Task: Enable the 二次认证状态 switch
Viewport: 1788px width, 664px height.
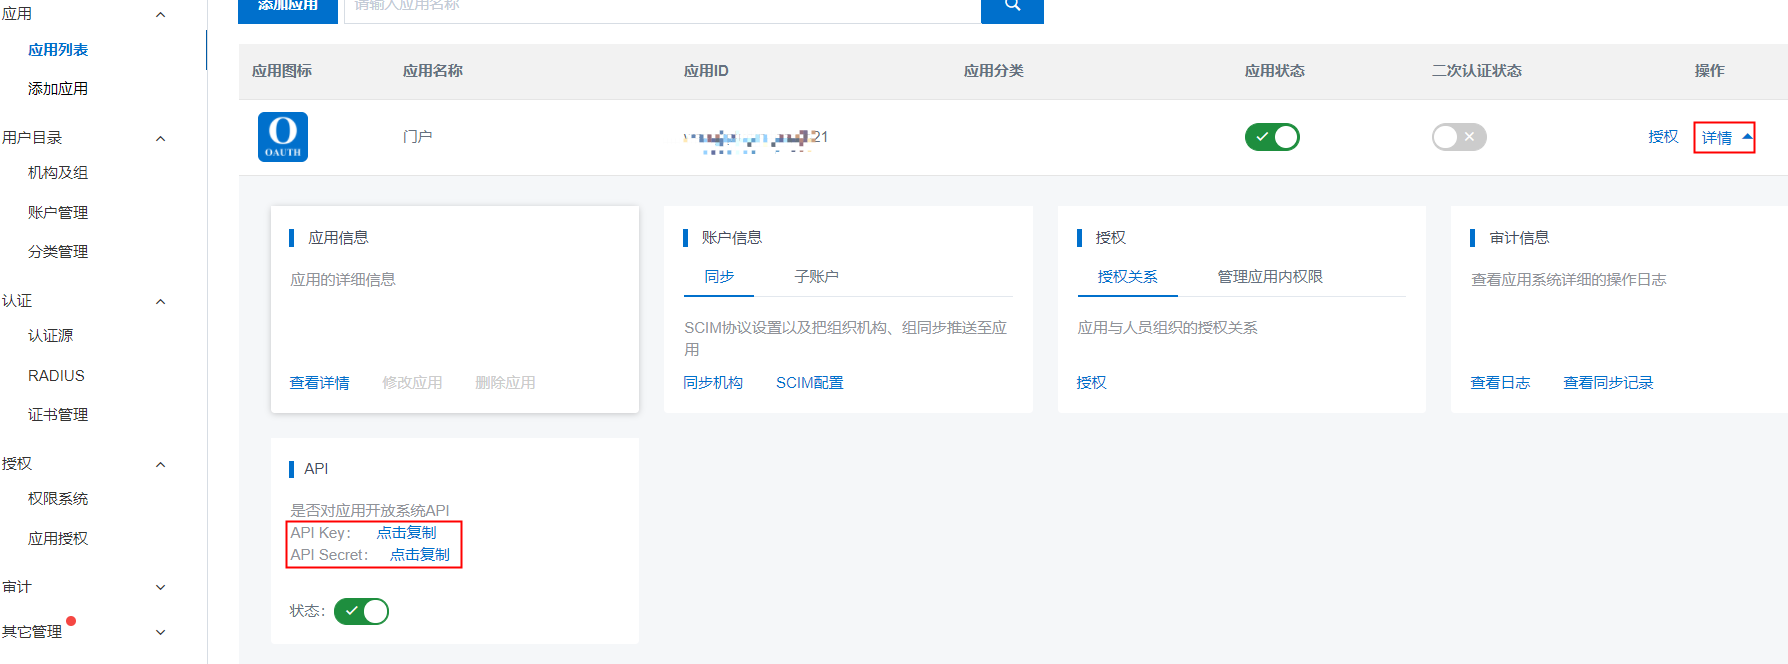Action: click(1459, 137)
